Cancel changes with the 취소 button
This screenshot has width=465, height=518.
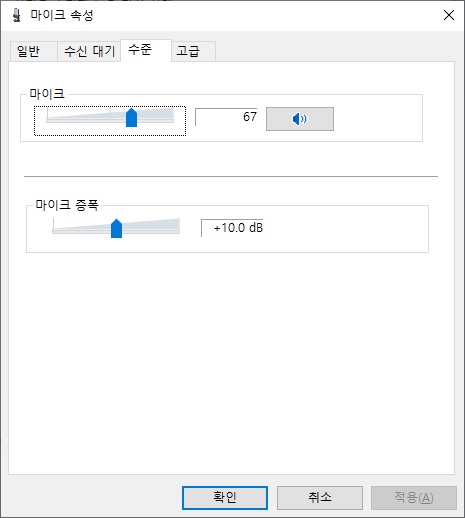[320, 497]
